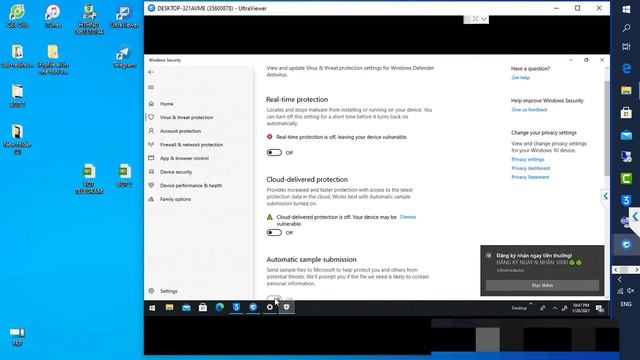640x360 pixels.
Task: Open App & browser control section
Action: point(184,158)
